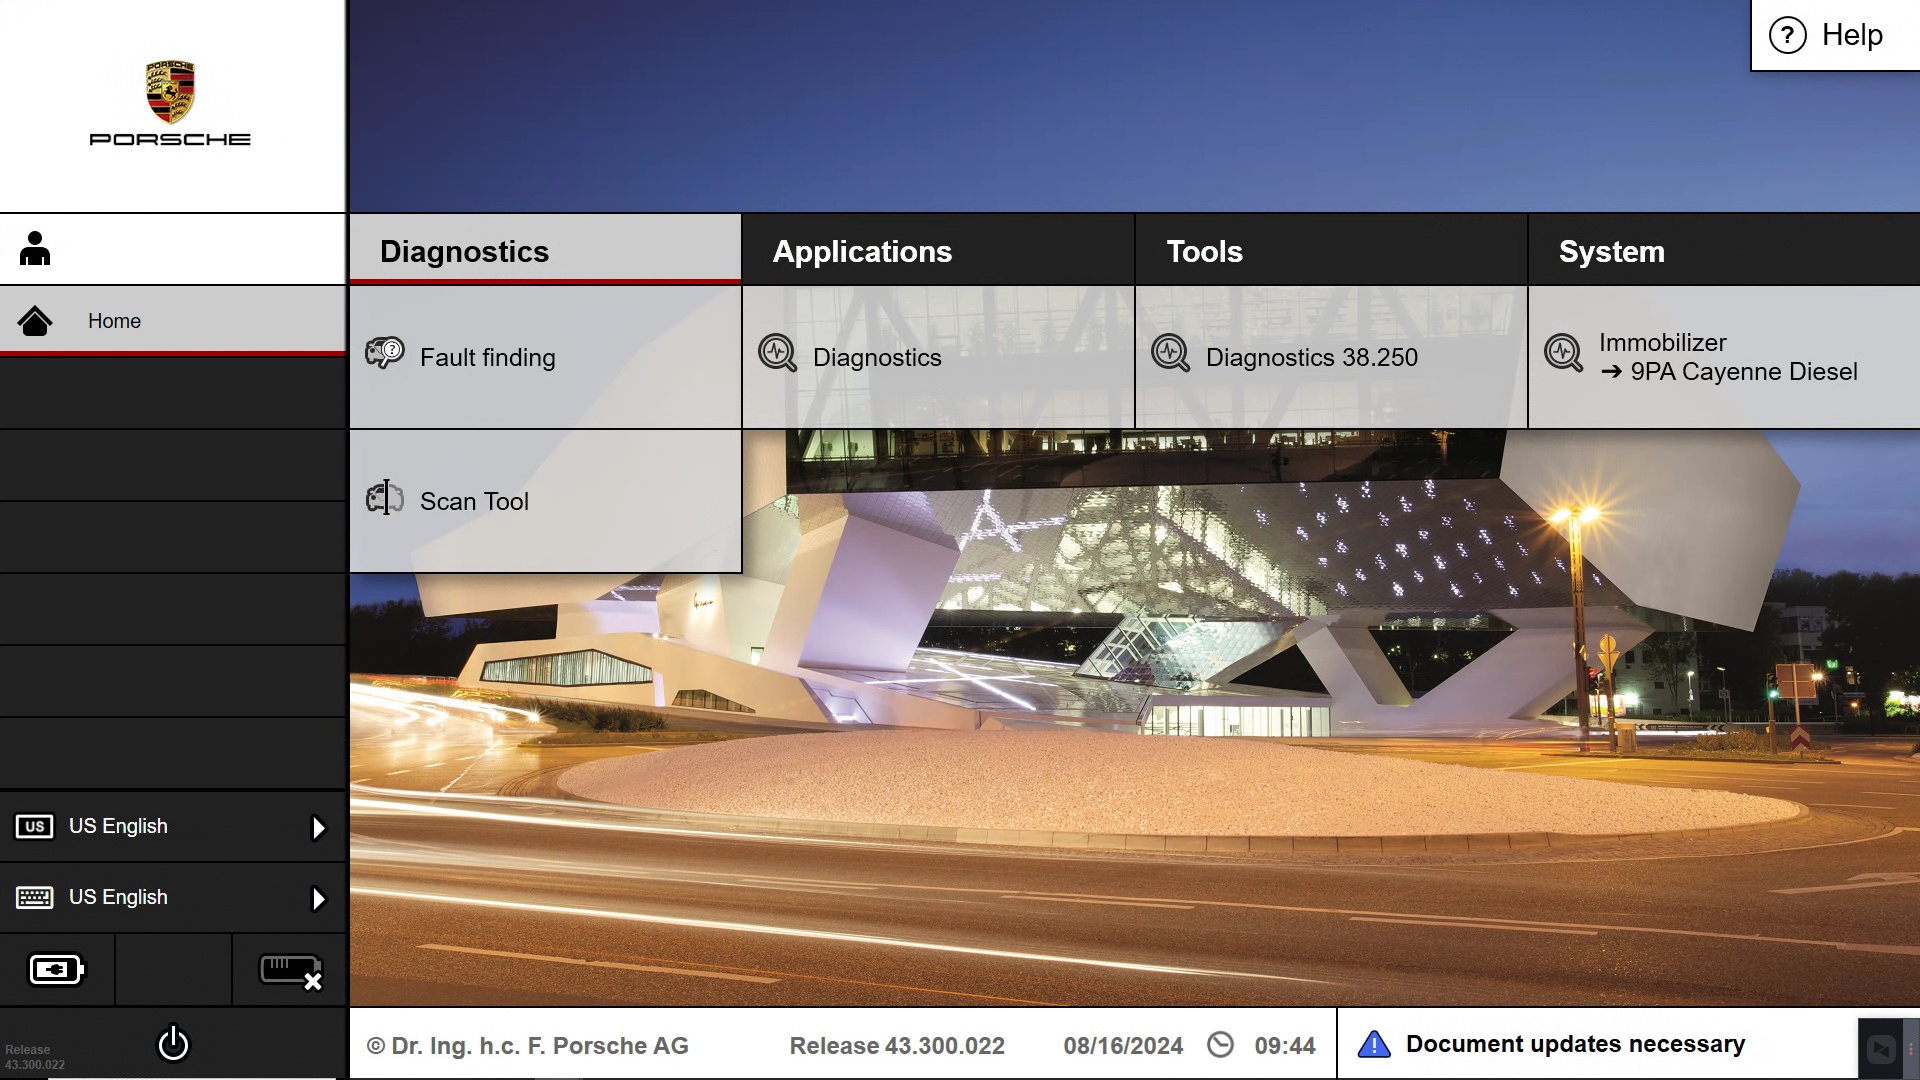Click the disconnected VCI adapter icon

[291, 971]
